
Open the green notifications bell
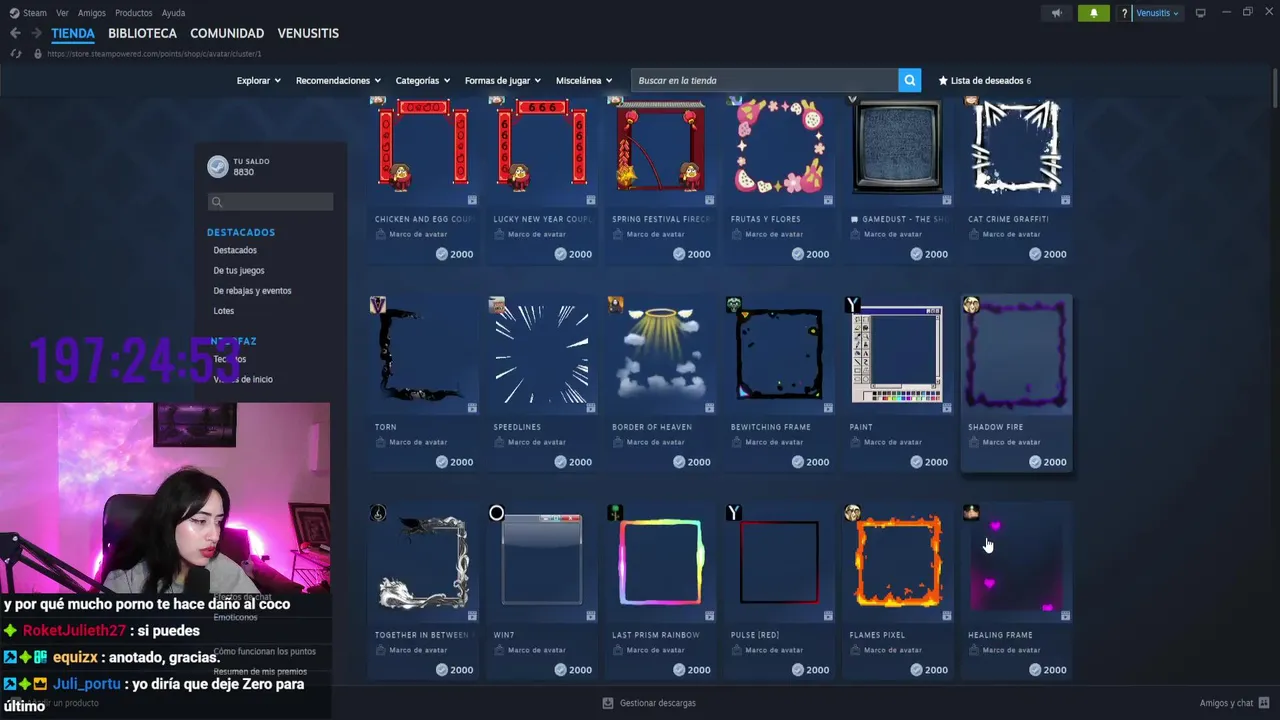(1093, 13)
